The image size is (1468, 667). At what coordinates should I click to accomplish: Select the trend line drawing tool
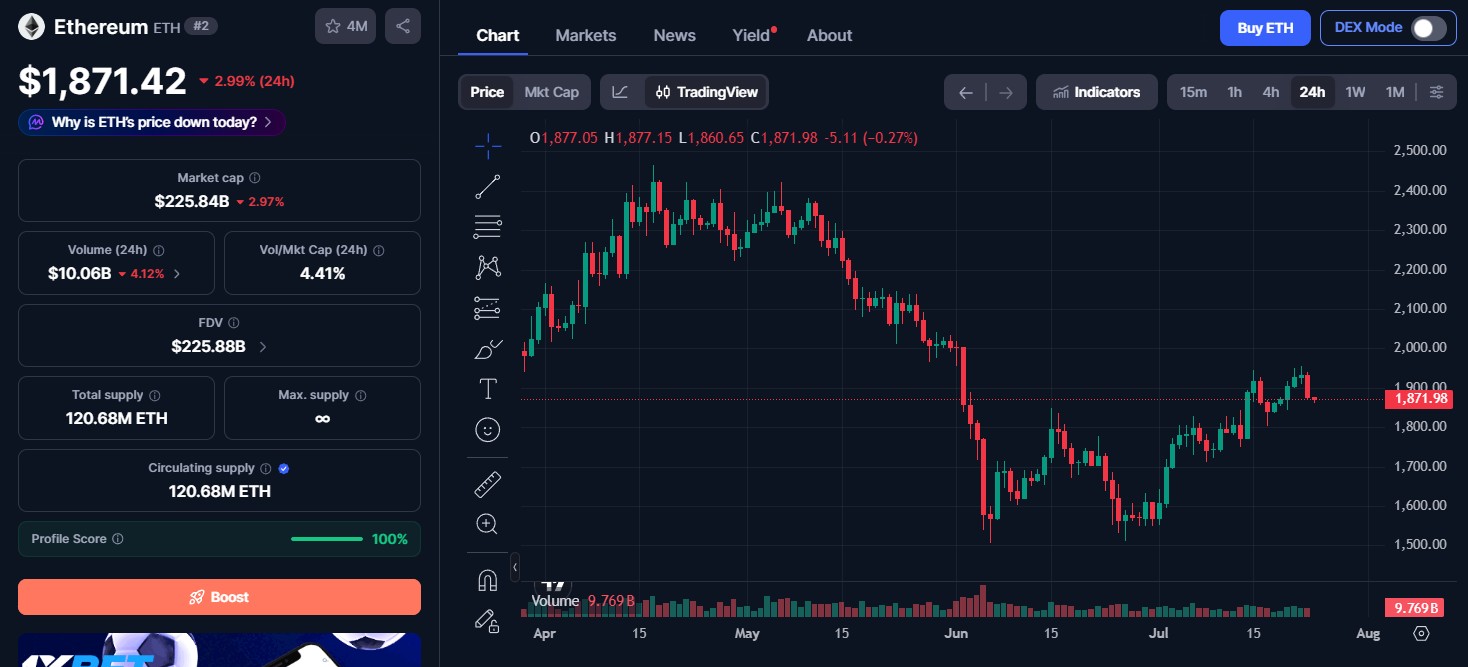click(x=488, y=186)
